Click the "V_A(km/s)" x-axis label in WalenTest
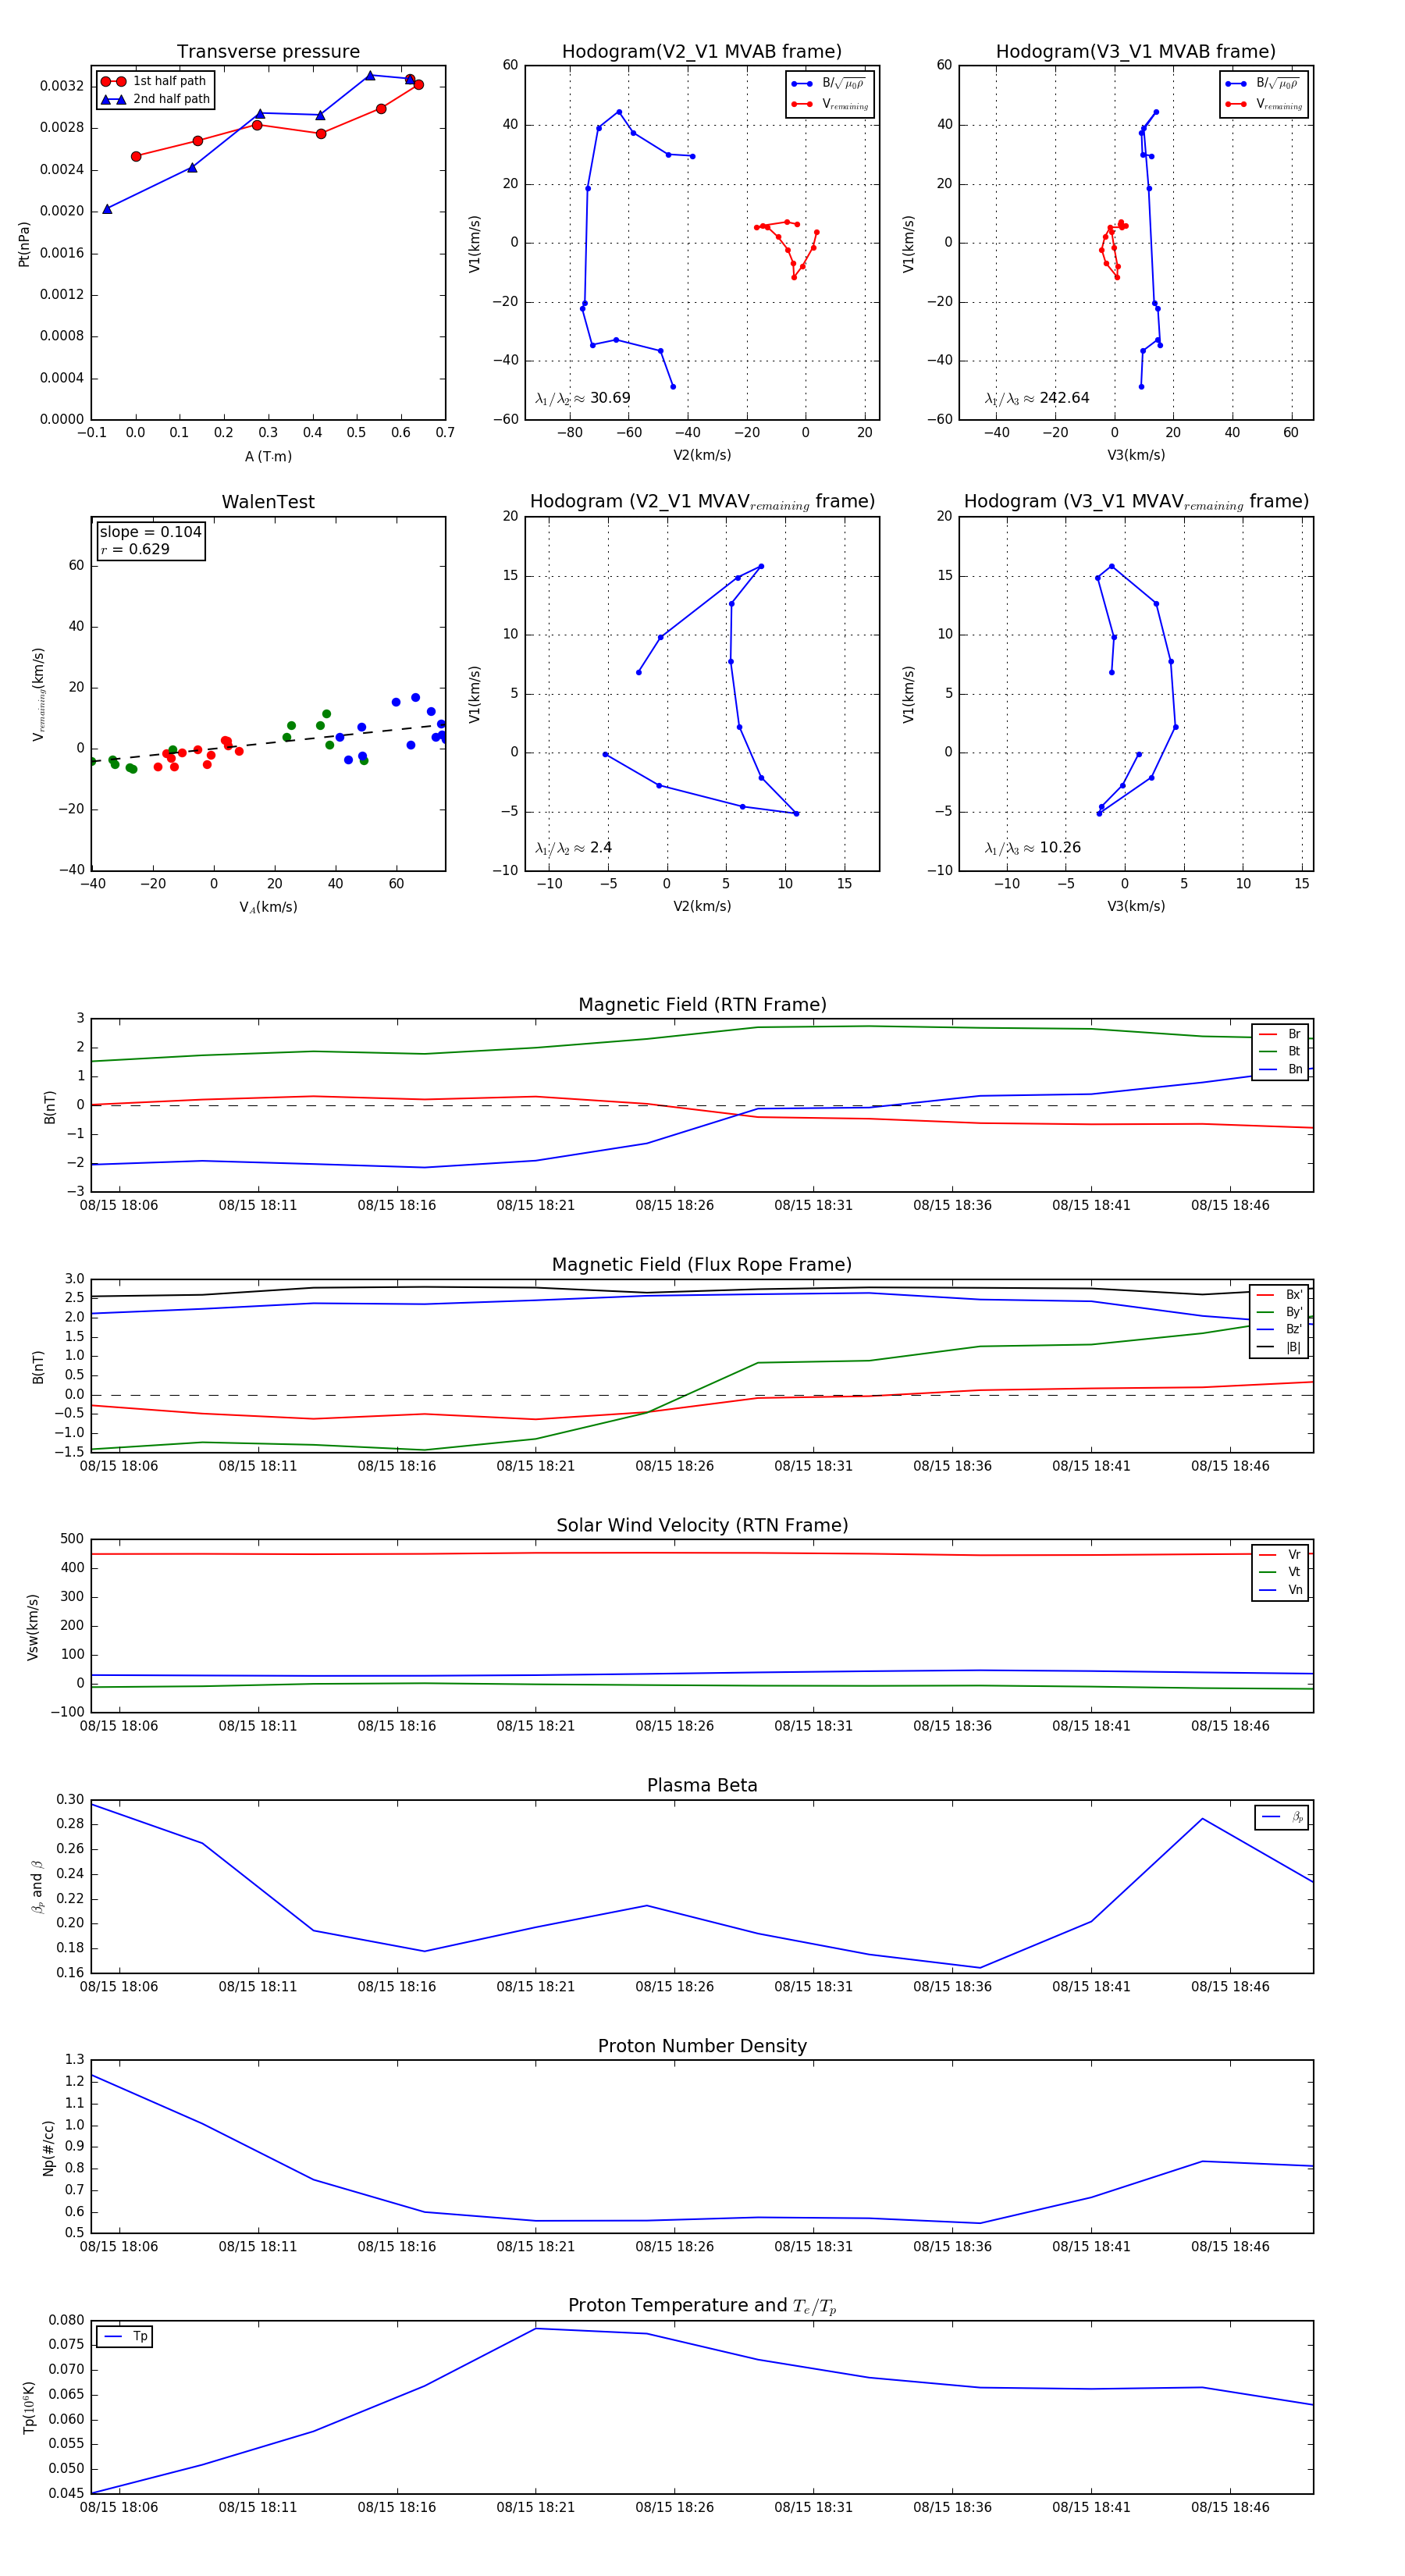 coord(268,907)
